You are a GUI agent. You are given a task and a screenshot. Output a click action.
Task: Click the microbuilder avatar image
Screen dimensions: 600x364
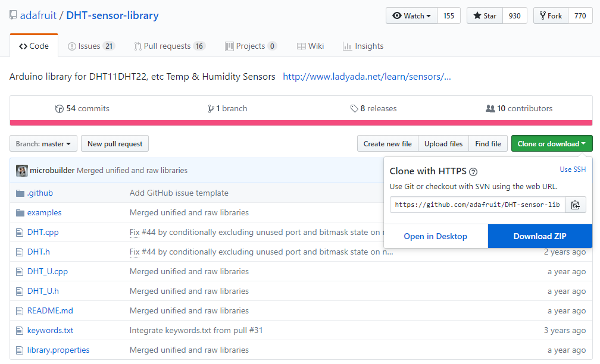click(x=21, y=170)
